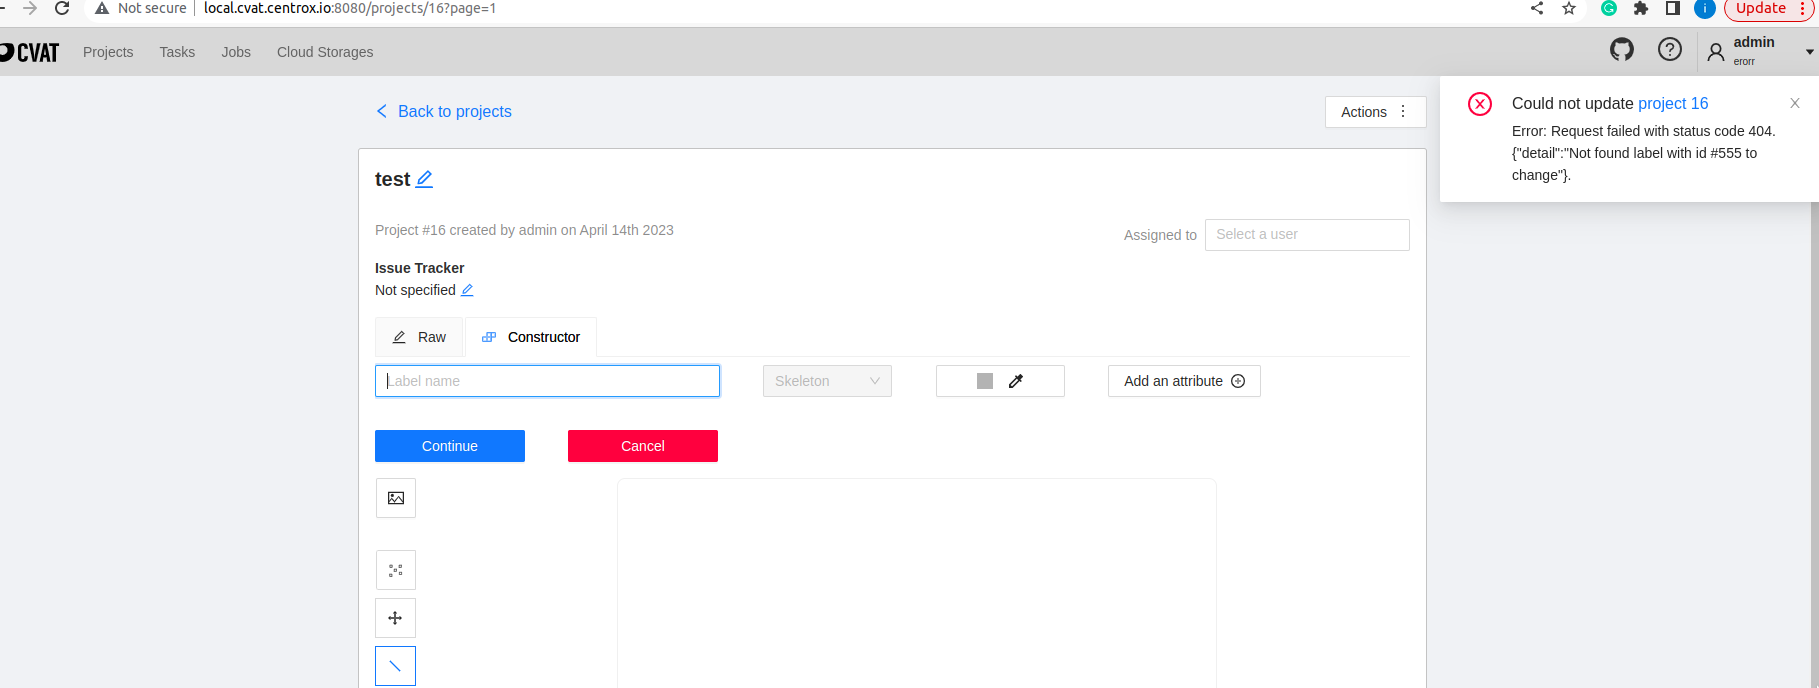Image resolution: width=1819 pixels, height=688 pixels.
Task: Open color picker with the eyedropper icon
Action: pos(1016,381)
